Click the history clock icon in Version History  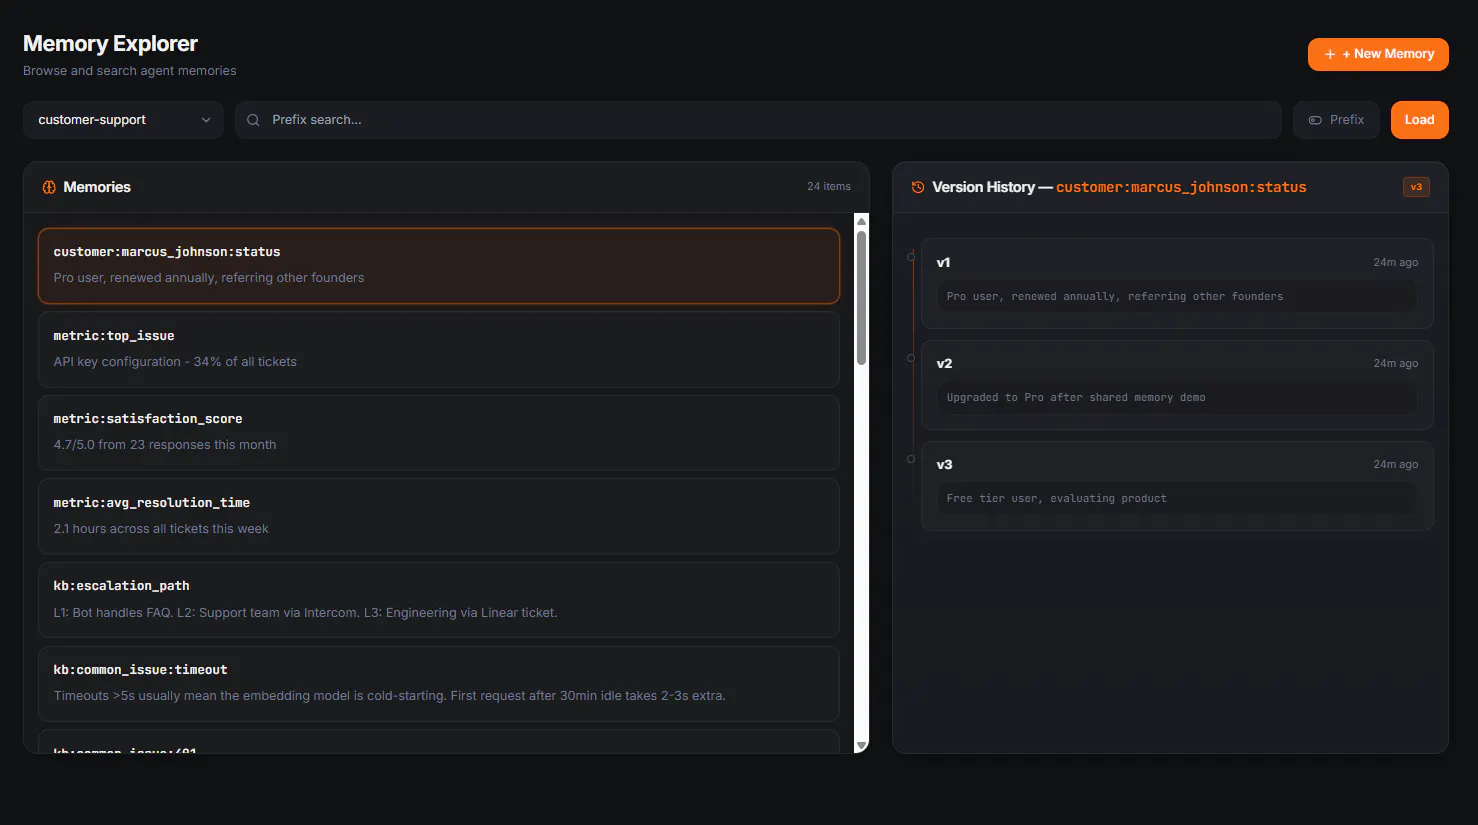(918, 187)
